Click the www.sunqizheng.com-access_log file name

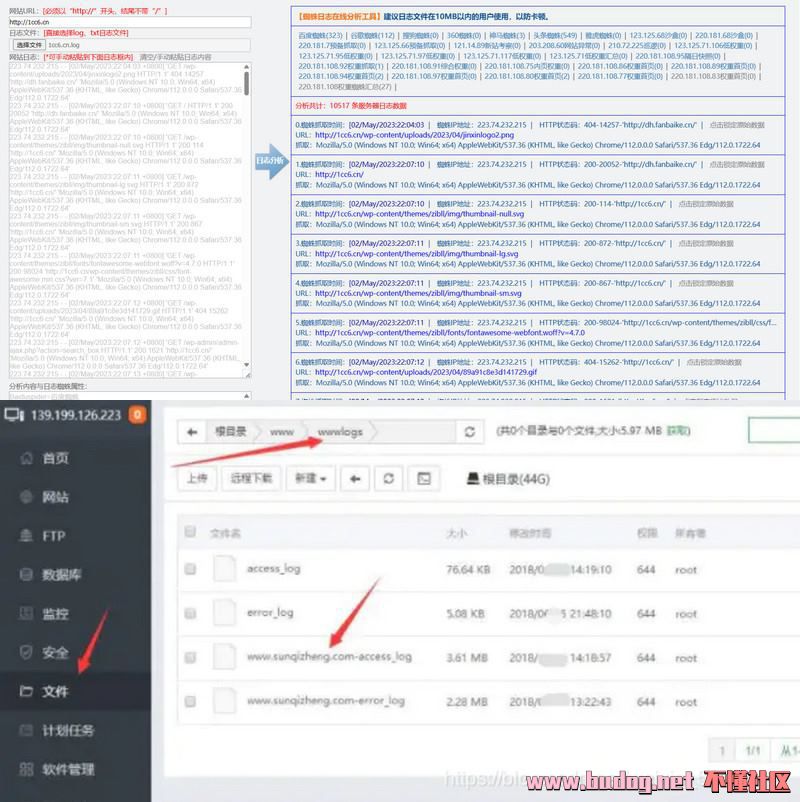click(329, 657)
